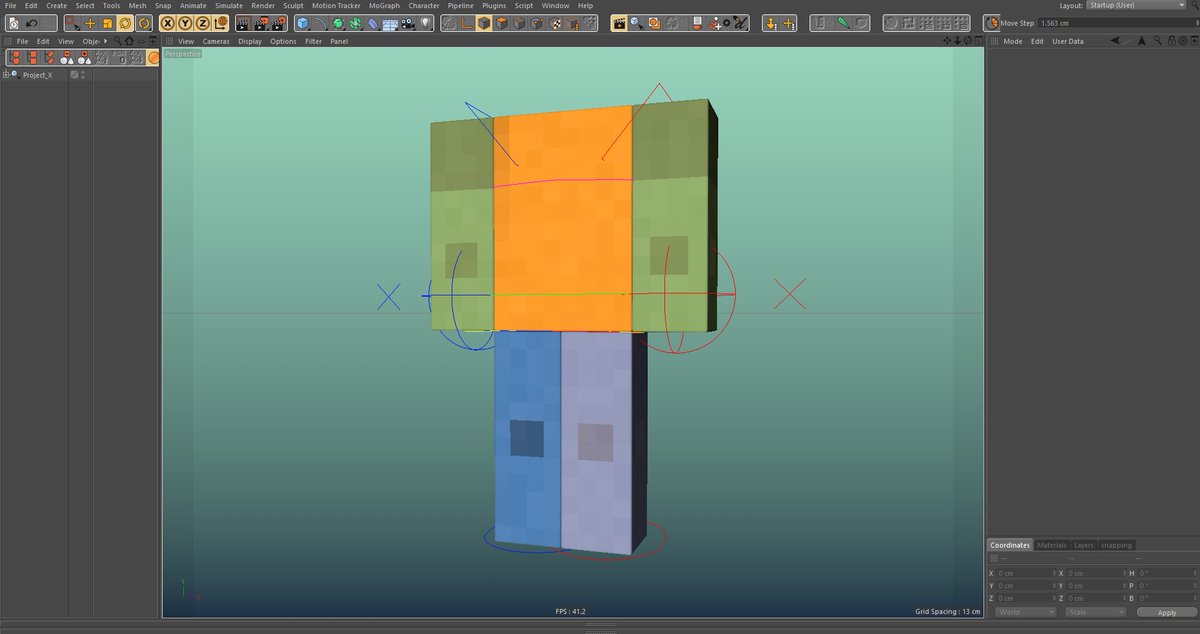Toggle the world coordinate system icon
Viewport: 1200px width, 634px height.
220,22
